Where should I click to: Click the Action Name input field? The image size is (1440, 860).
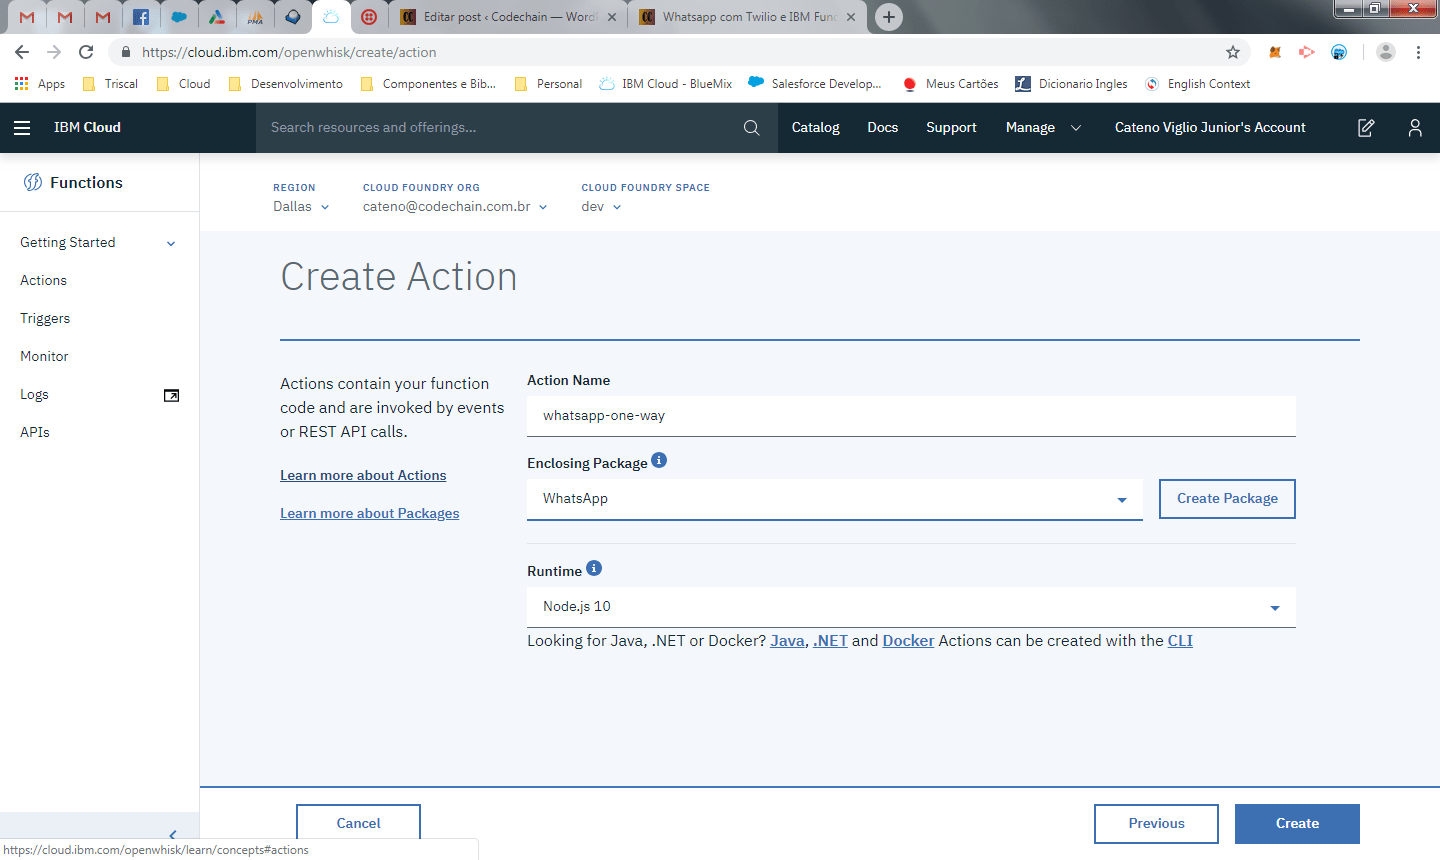911,416
